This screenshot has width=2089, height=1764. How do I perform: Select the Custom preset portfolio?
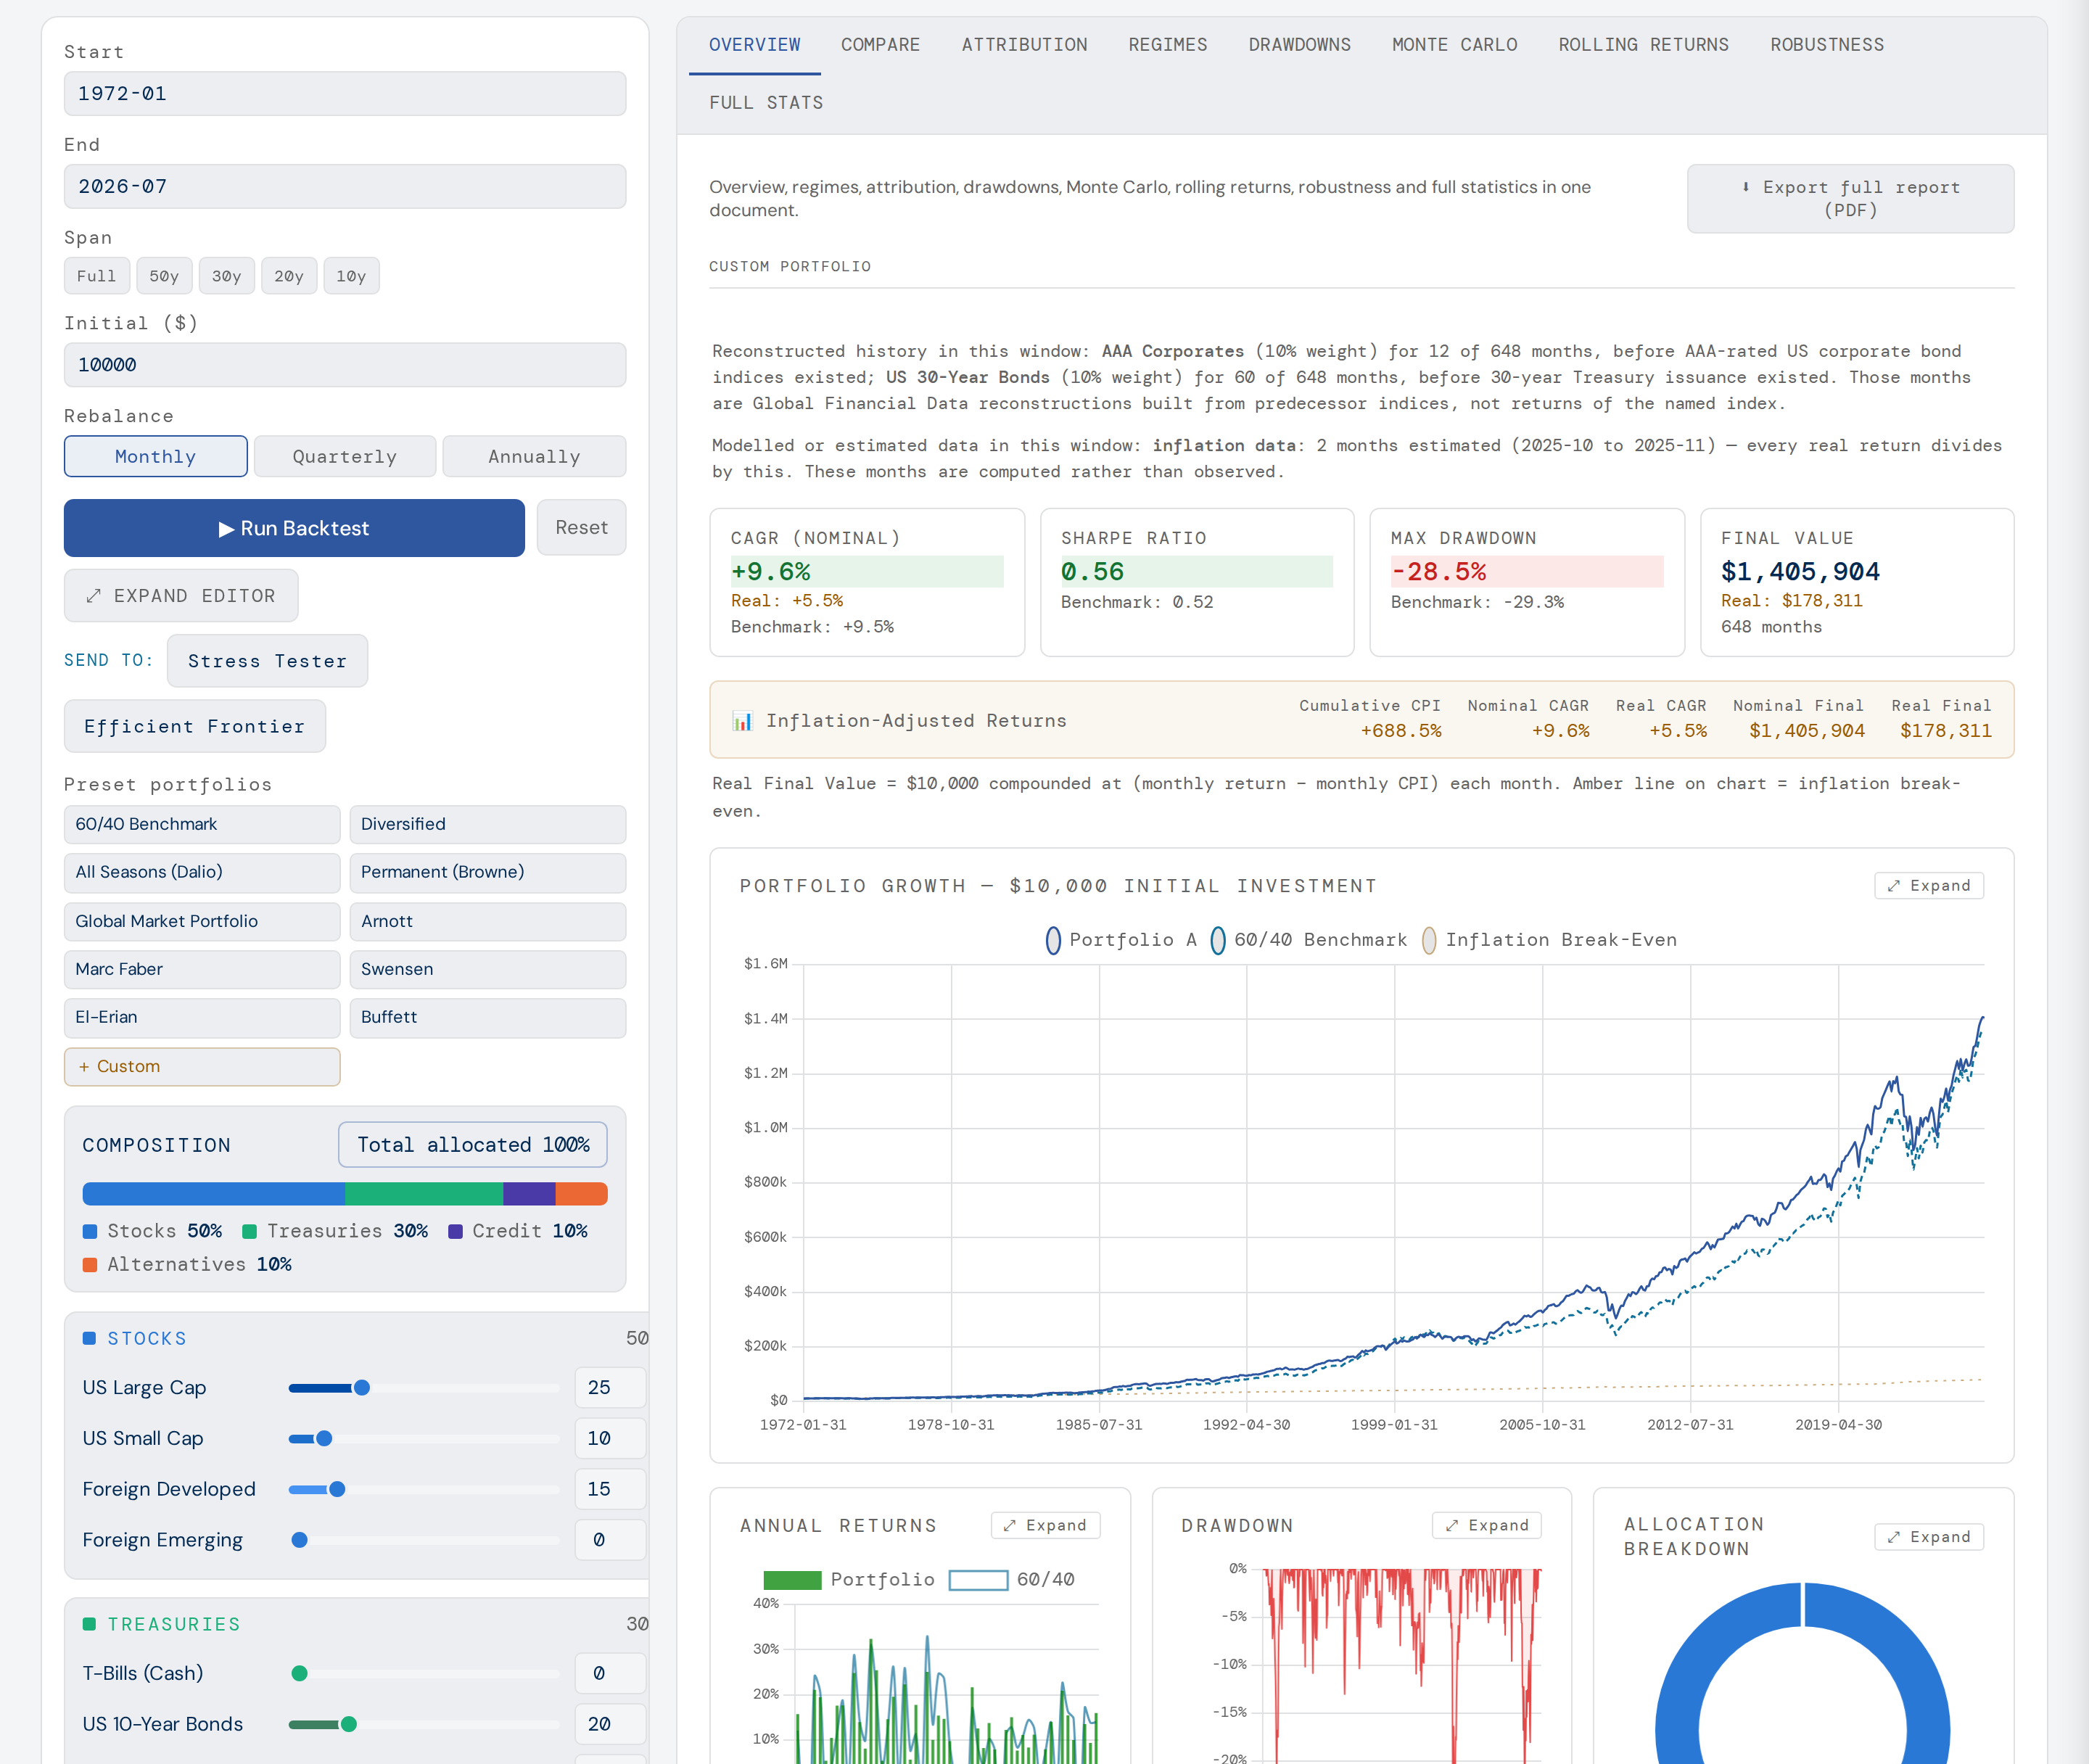(x=202, y=1066)
